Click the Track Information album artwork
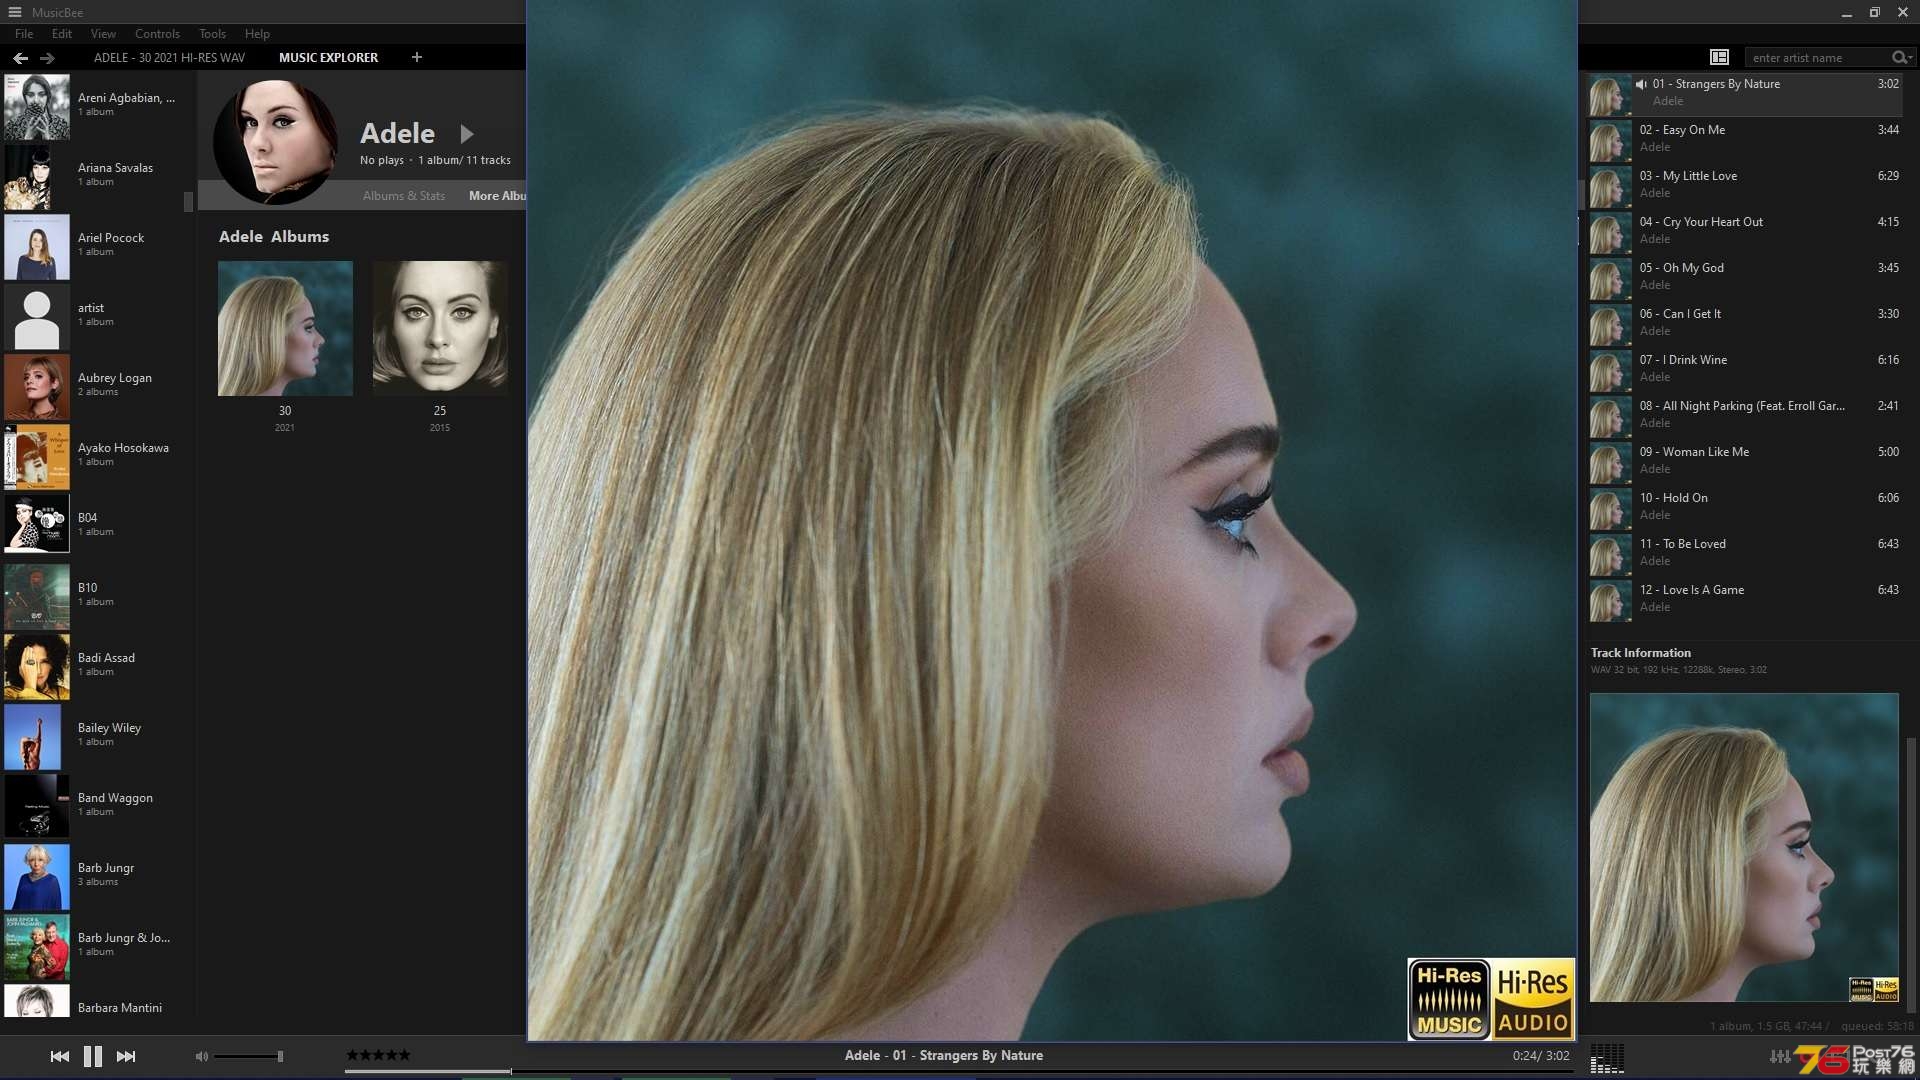This screenshot has width=1920, height=1080. [x=1744, y=848]
